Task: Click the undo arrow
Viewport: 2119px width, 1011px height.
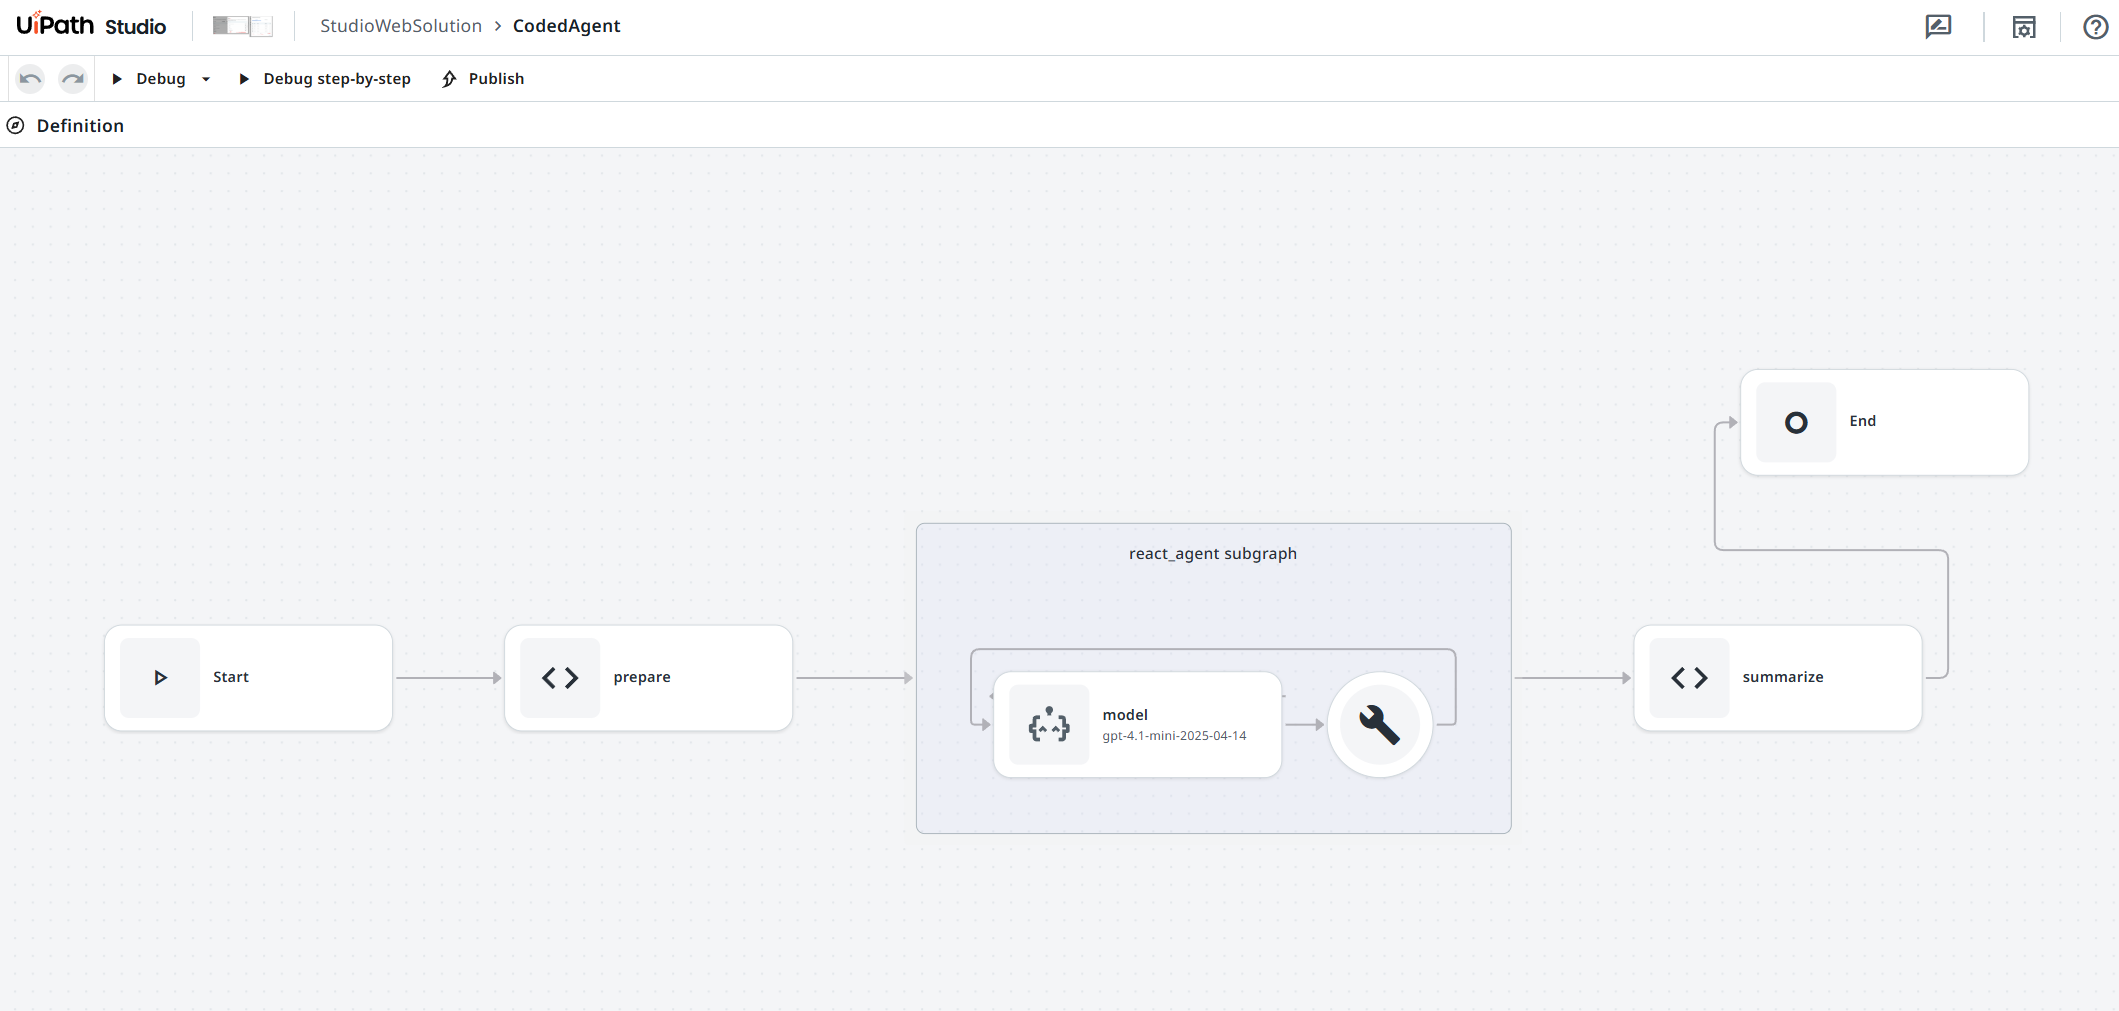Action: click(x=29, y=78)
